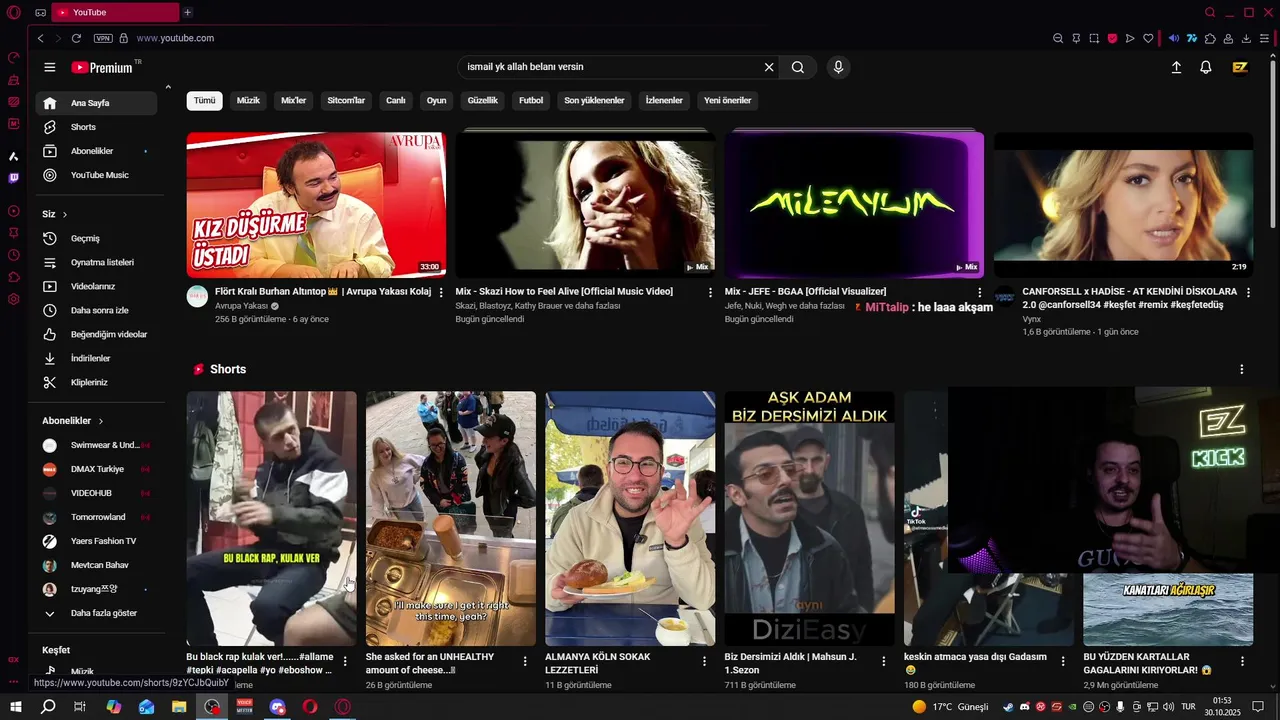This screenshot has width=1280, height=720.
Task: Open Shorts in the sidebar
Action: point(96,127)
